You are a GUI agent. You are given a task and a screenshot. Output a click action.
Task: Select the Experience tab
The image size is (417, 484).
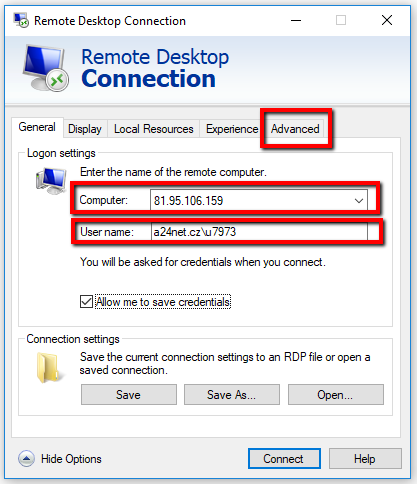[x=232, y=129]
